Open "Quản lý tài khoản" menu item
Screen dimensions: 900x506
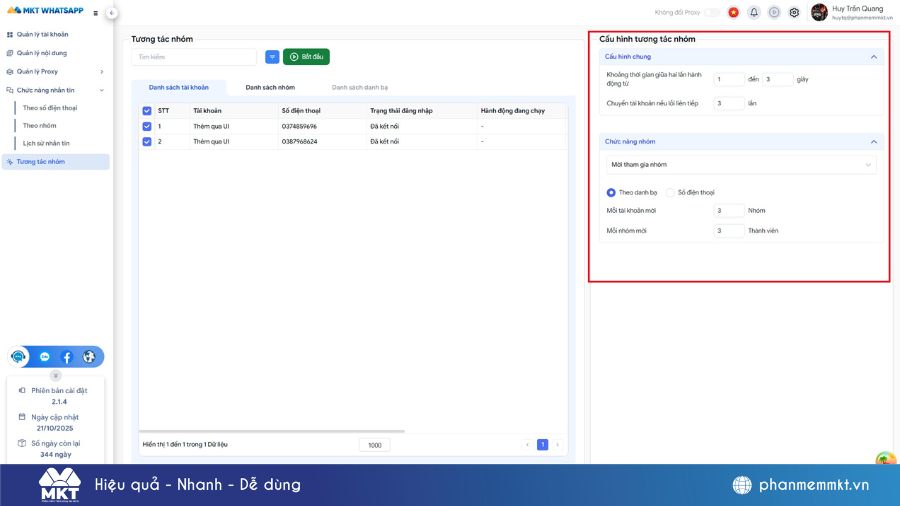[42, 34]
